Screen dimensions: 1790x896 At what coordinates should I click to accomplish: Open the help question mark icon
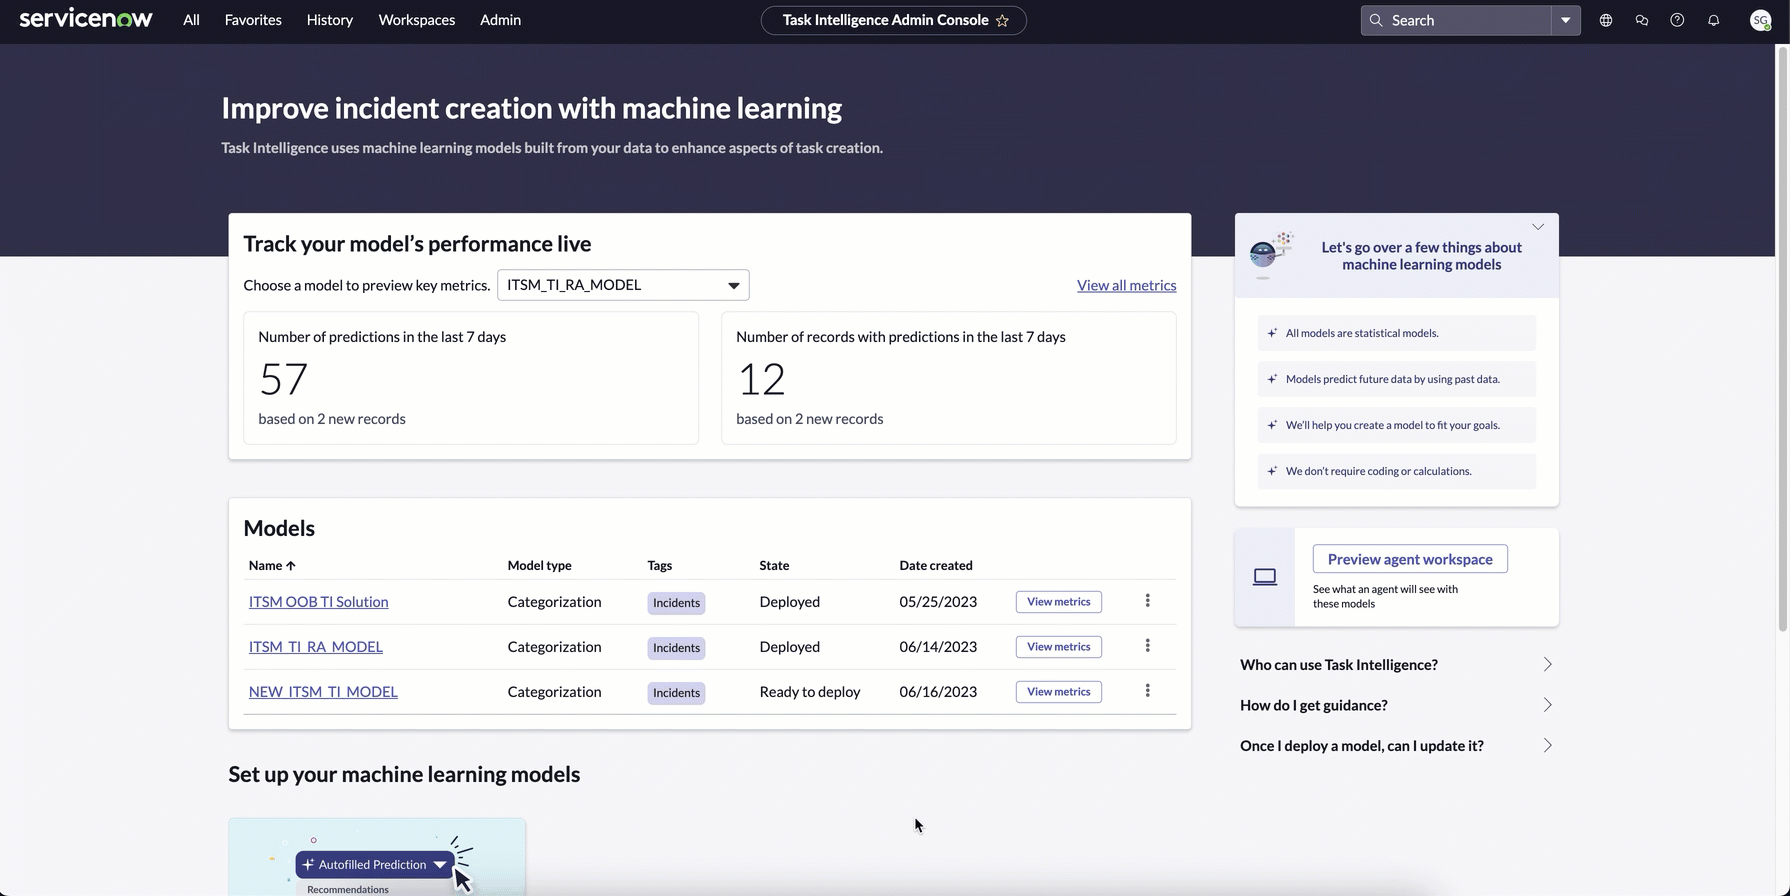1677,20
